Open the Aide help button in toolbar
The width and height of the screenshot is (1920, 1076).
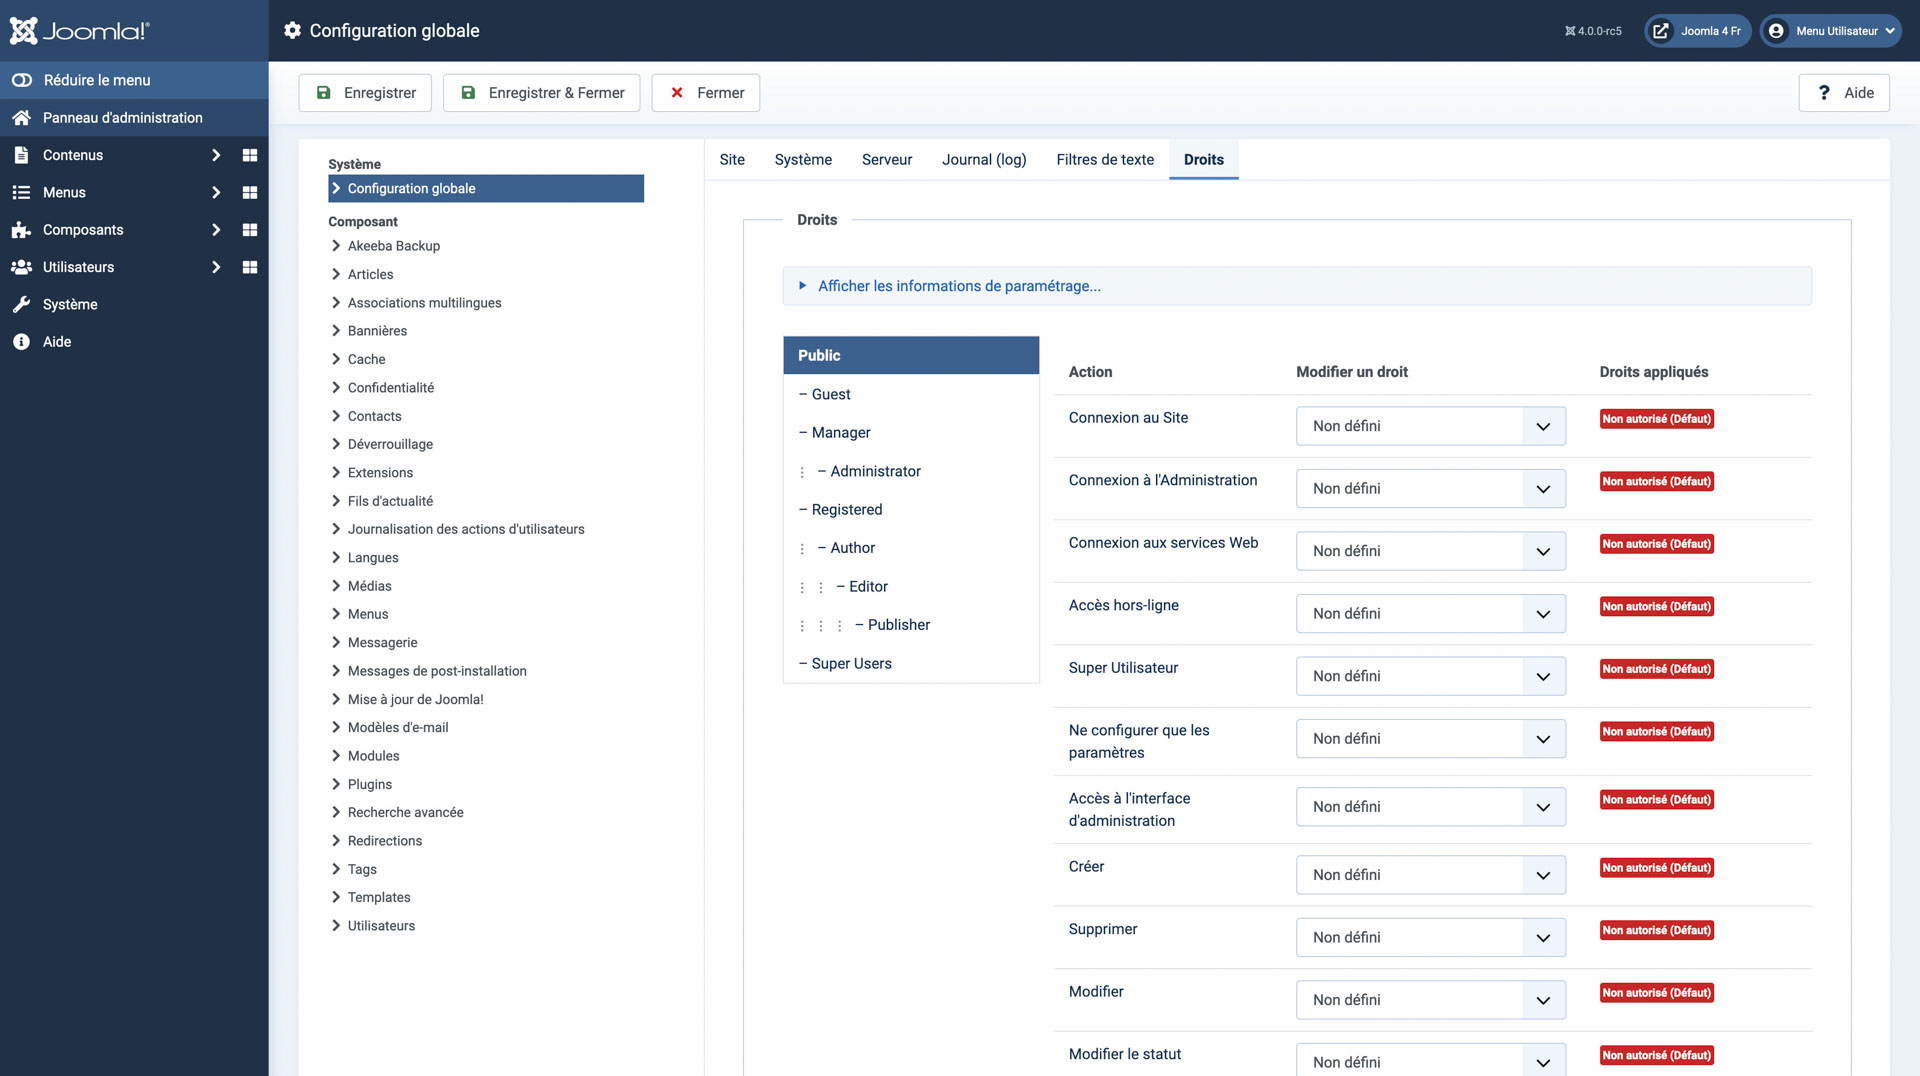click(1844, 93)
